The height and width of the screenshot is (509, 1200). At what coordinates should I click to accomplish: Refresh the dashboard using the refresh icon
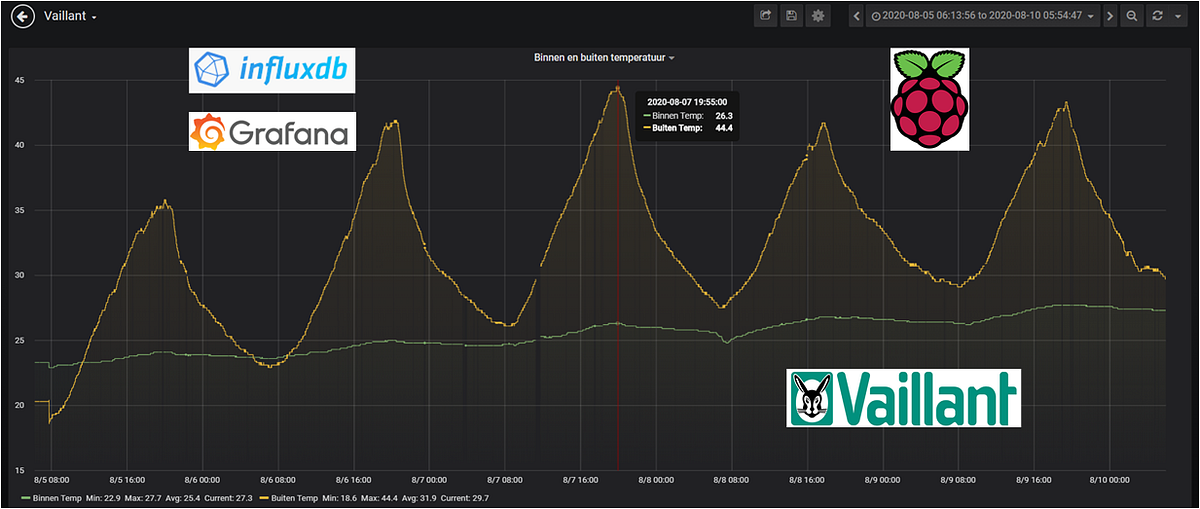pyautogui.click(x=1157, y=16)
